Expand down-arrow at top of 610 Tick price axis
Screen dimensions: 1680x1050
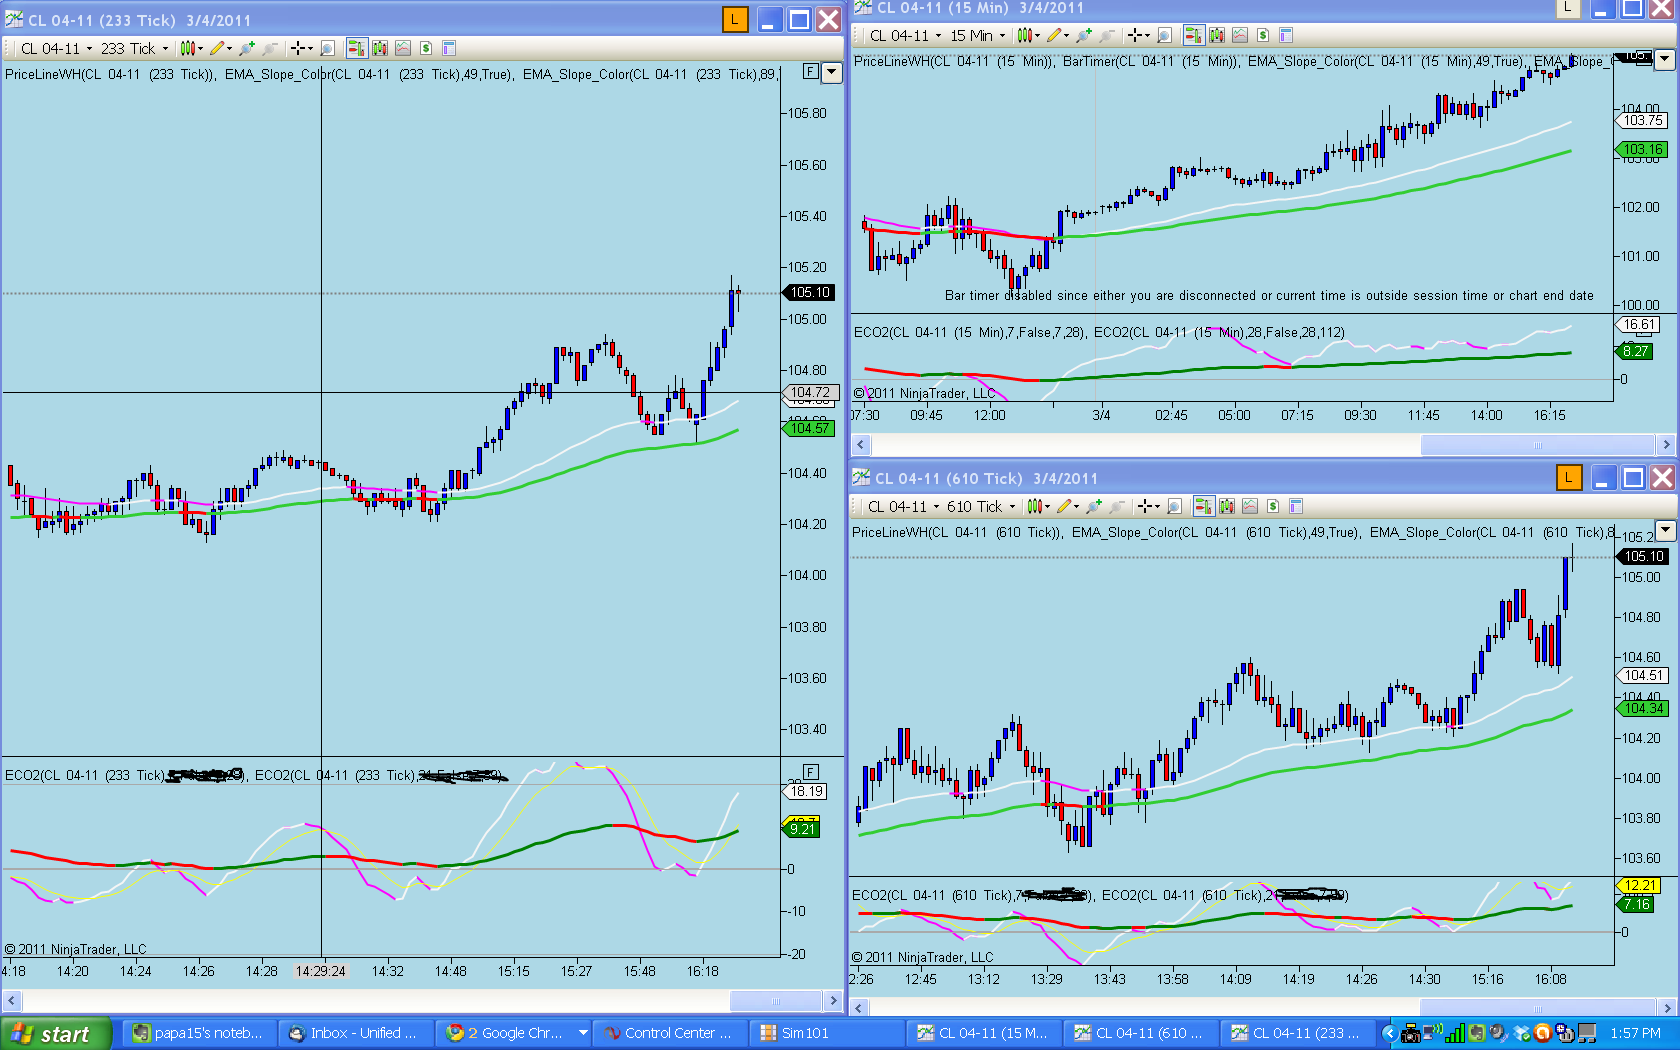pyautogui.click(x=1665, y=530)
